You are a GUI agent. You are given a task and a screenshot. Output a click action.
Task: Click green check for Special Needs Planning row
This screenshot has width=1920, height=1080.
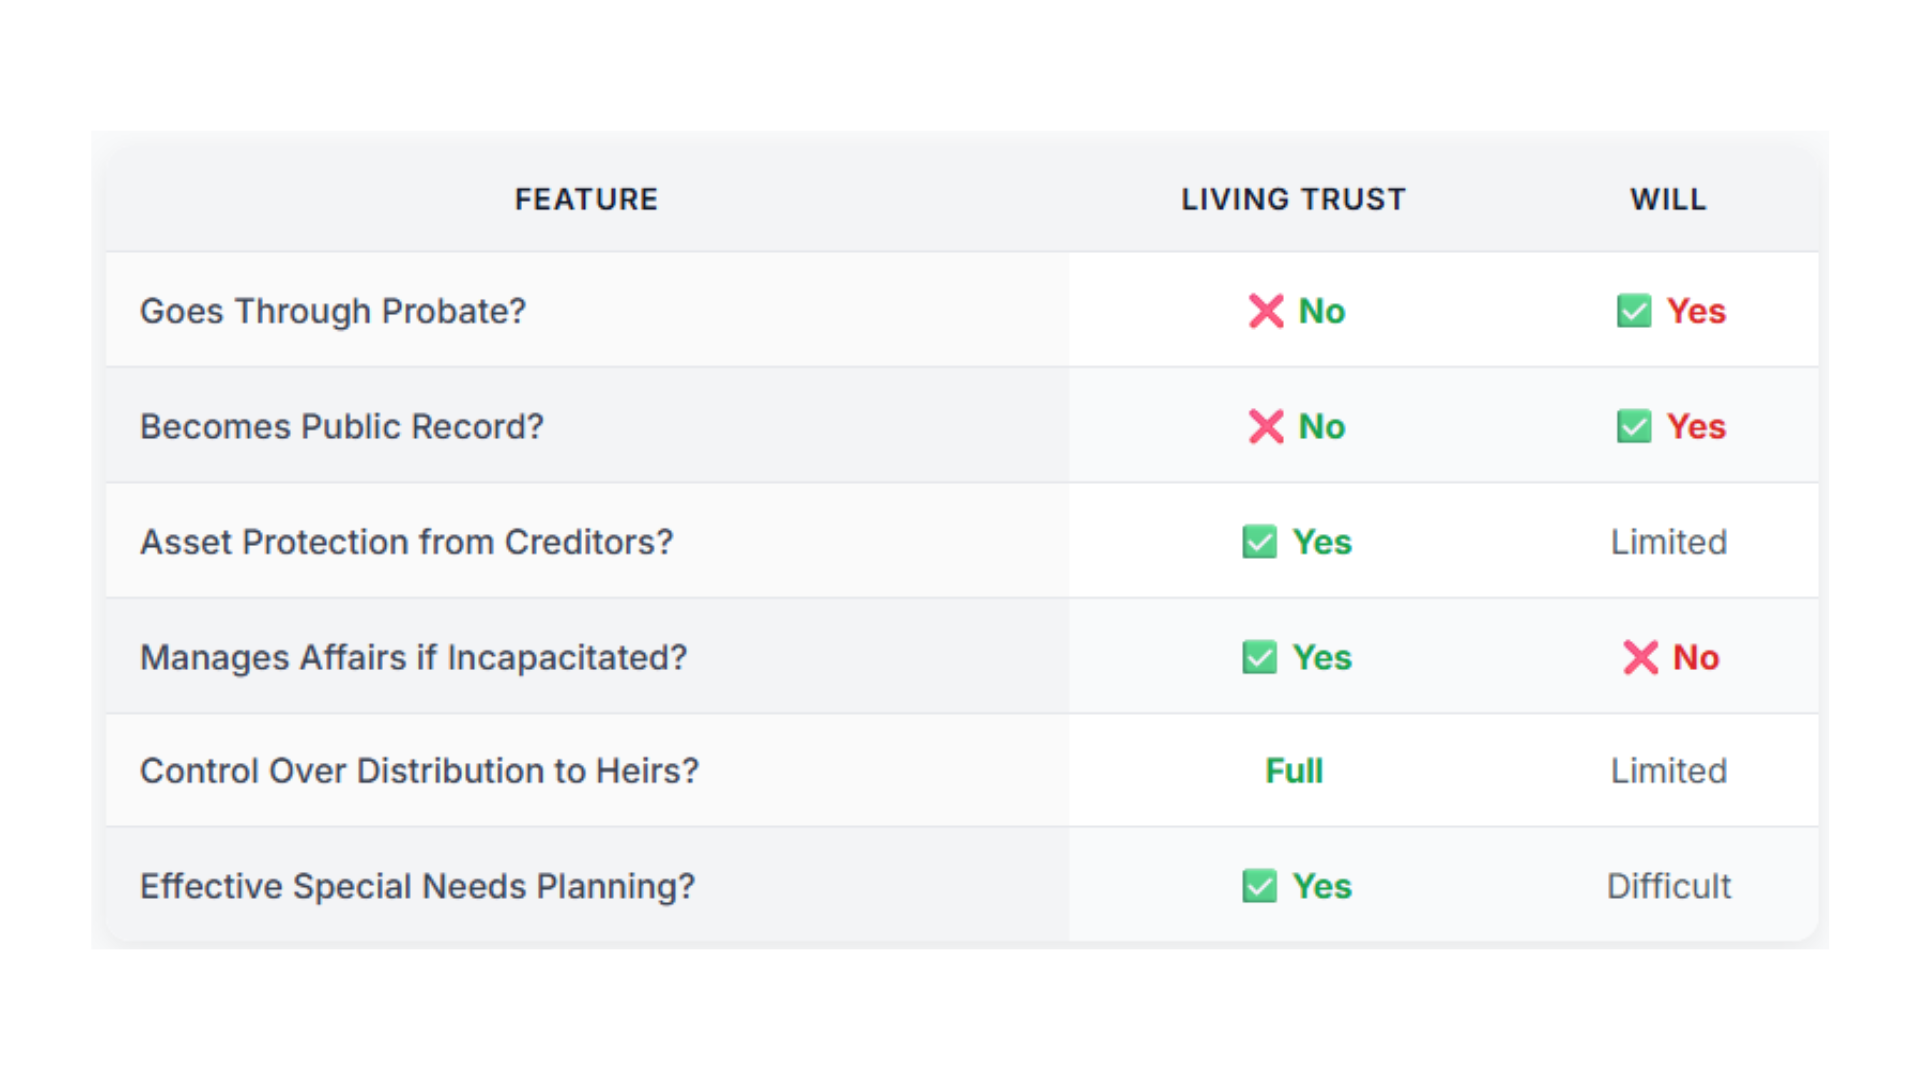(1259, 886)
